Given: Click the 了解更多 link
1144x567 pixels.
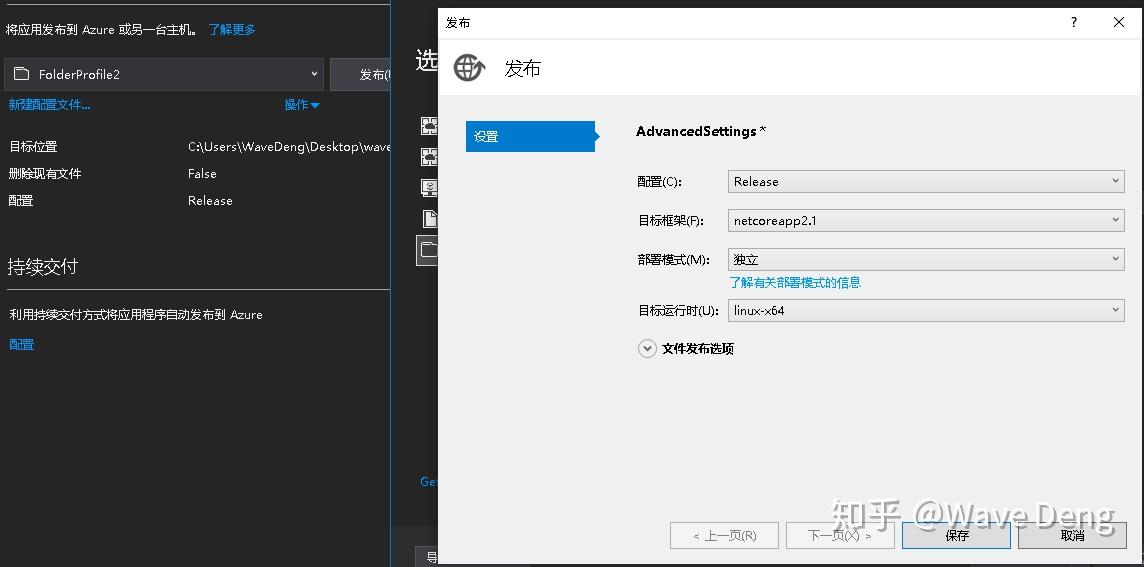Looking at the screenshot, I should (x=232, y=30).
